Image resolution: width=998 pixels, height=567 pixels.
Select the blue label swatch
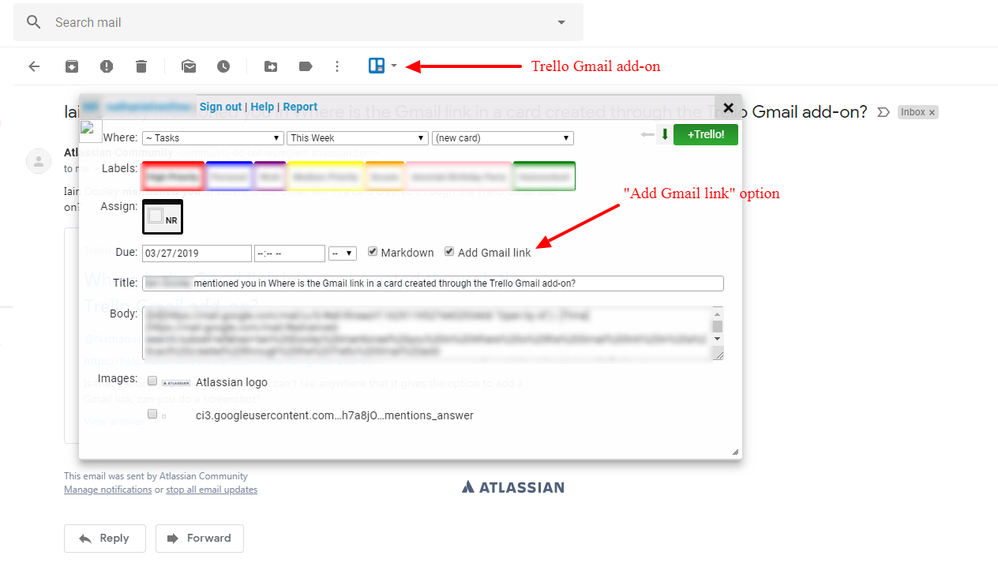(x=229, y=176)
